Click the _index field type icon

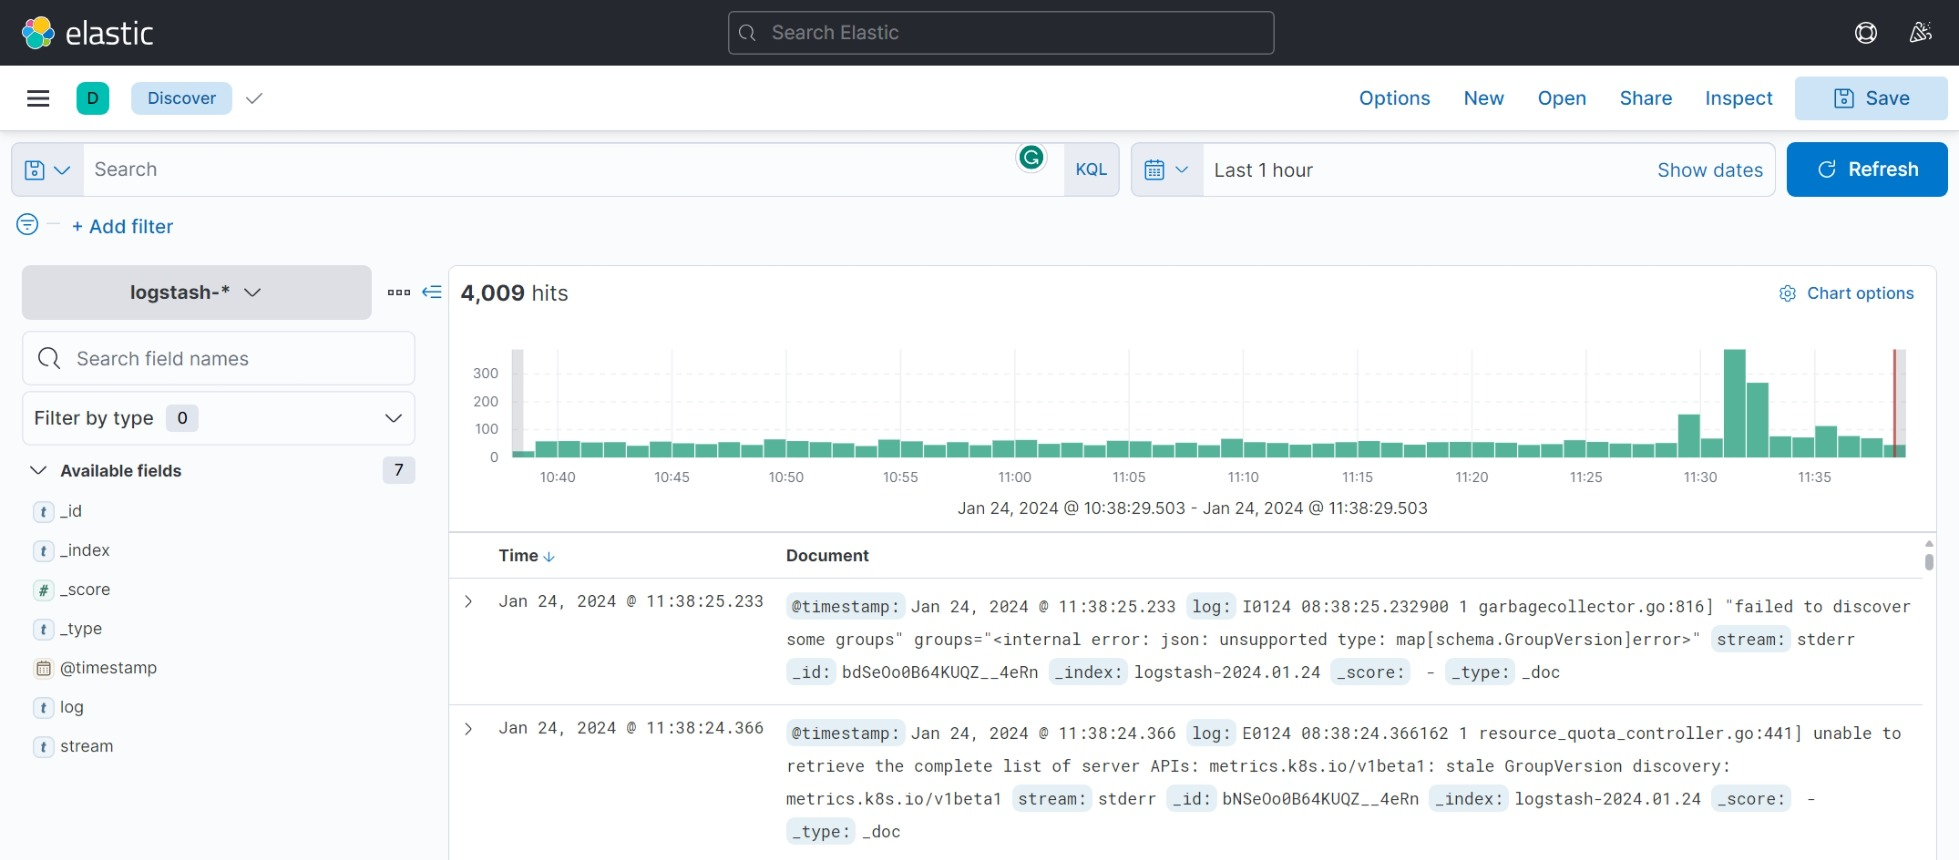[x=43, y=551]
